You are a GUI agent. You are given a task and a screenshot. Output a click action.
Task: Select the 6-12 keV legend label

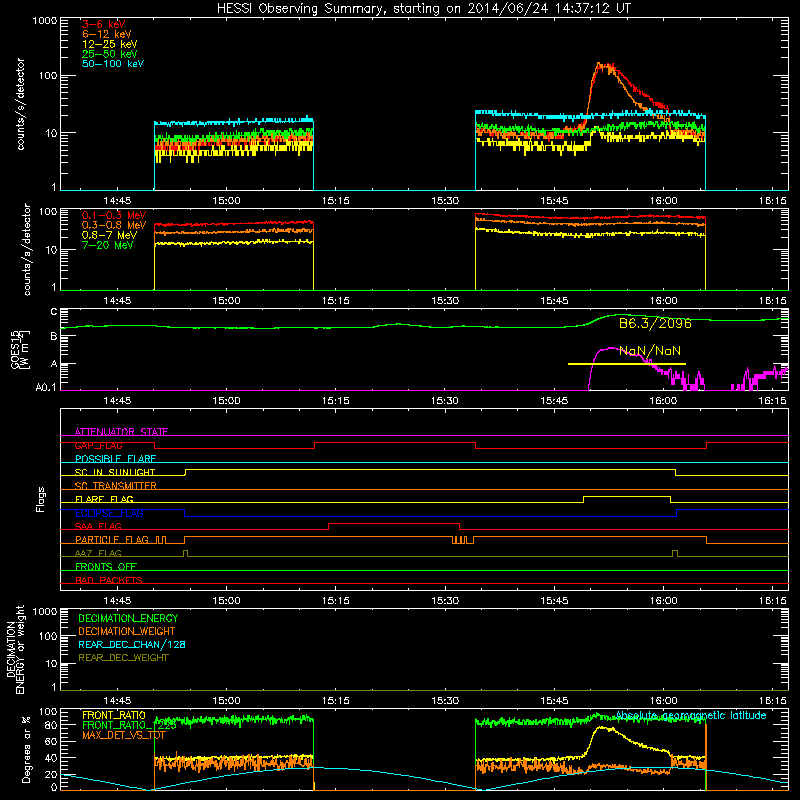(x=107, y=34)
